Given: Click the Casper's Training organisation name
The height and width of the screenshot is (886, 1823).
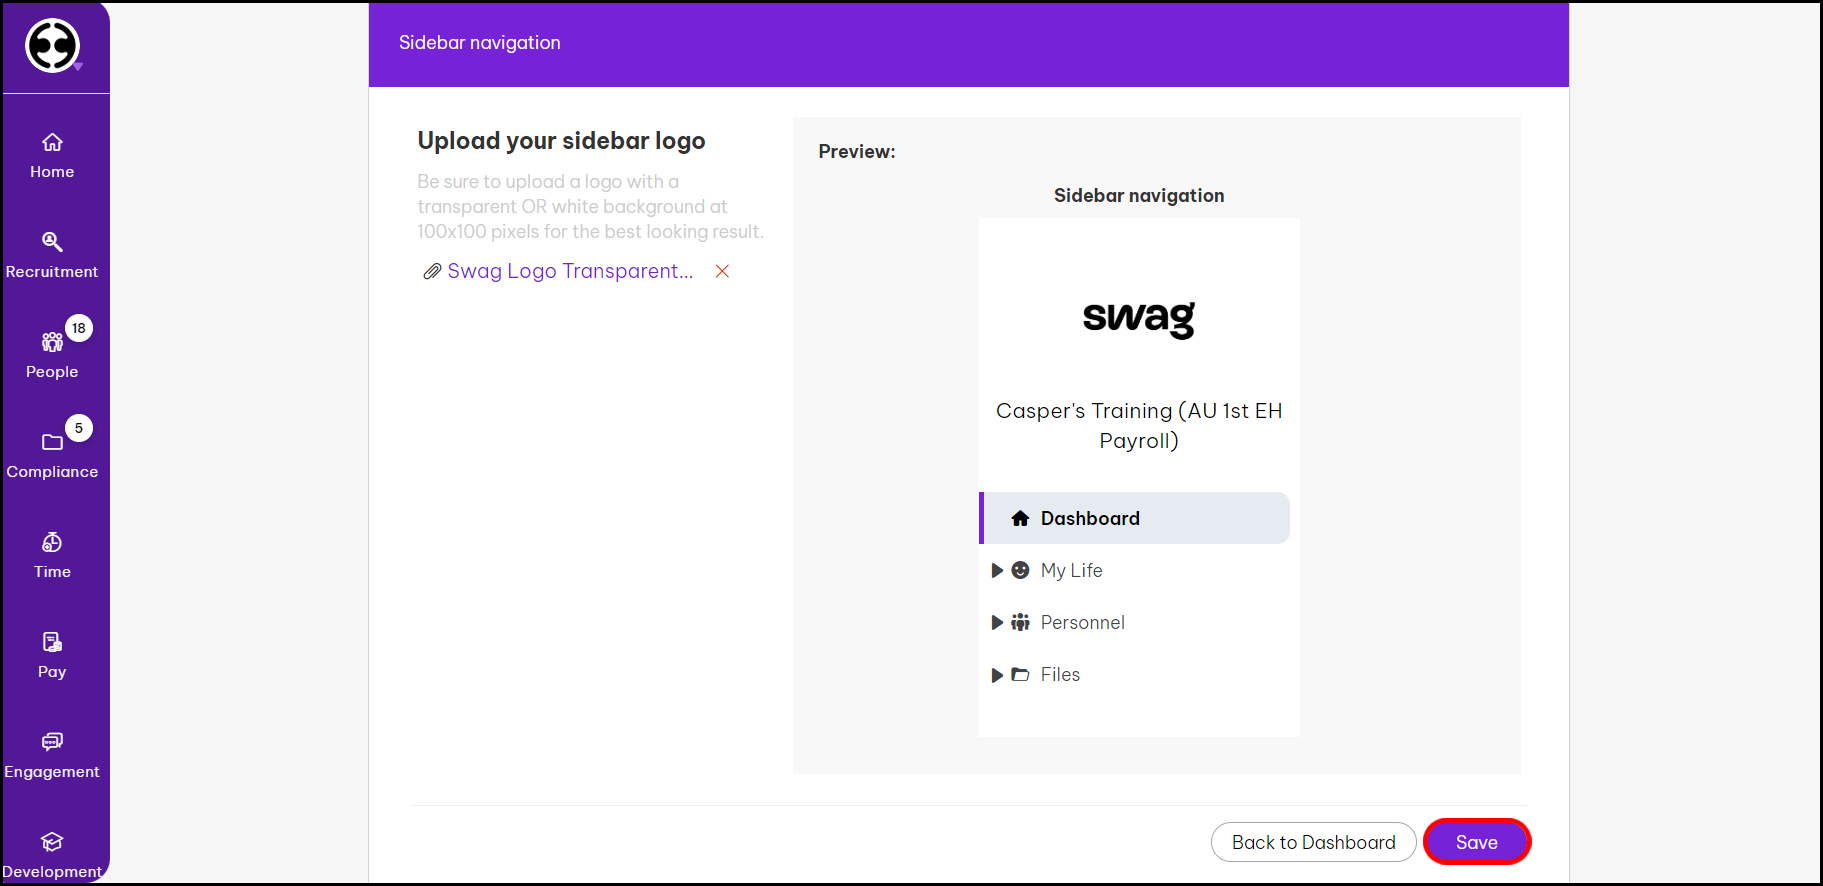Looking at the screenshot, I should point(1139,425).
